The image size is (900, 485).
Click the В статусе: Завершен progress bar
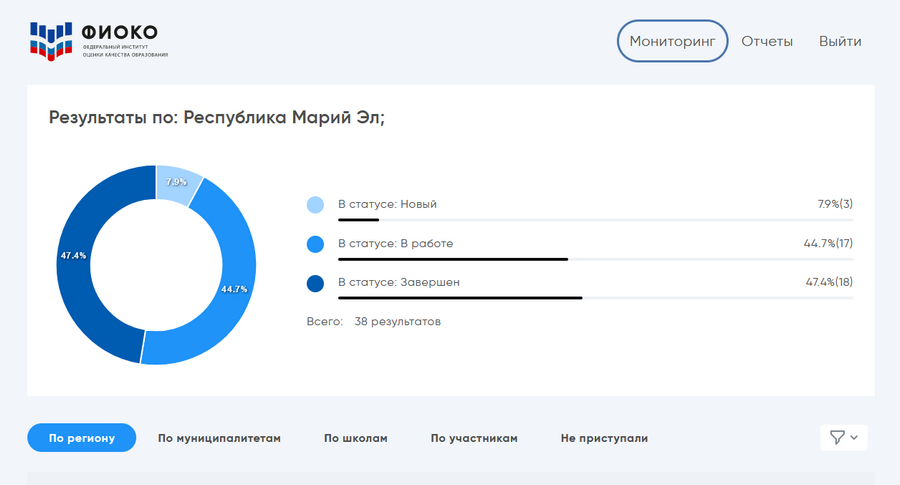tap(595, 298)
